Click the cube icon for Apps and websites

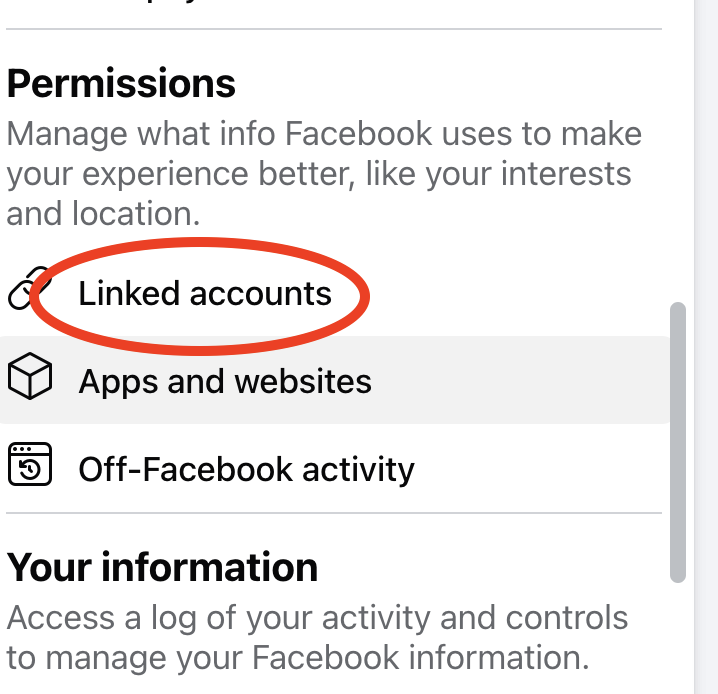pos(29,380)
